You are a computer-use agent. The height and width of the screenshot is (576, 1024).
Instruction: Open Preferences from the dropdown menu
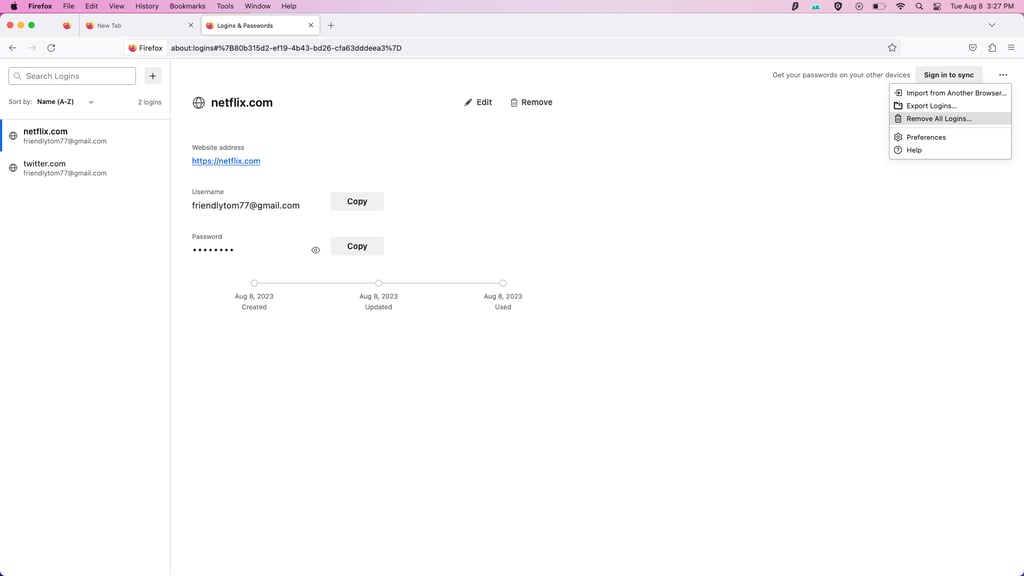[x=950, y=137]
